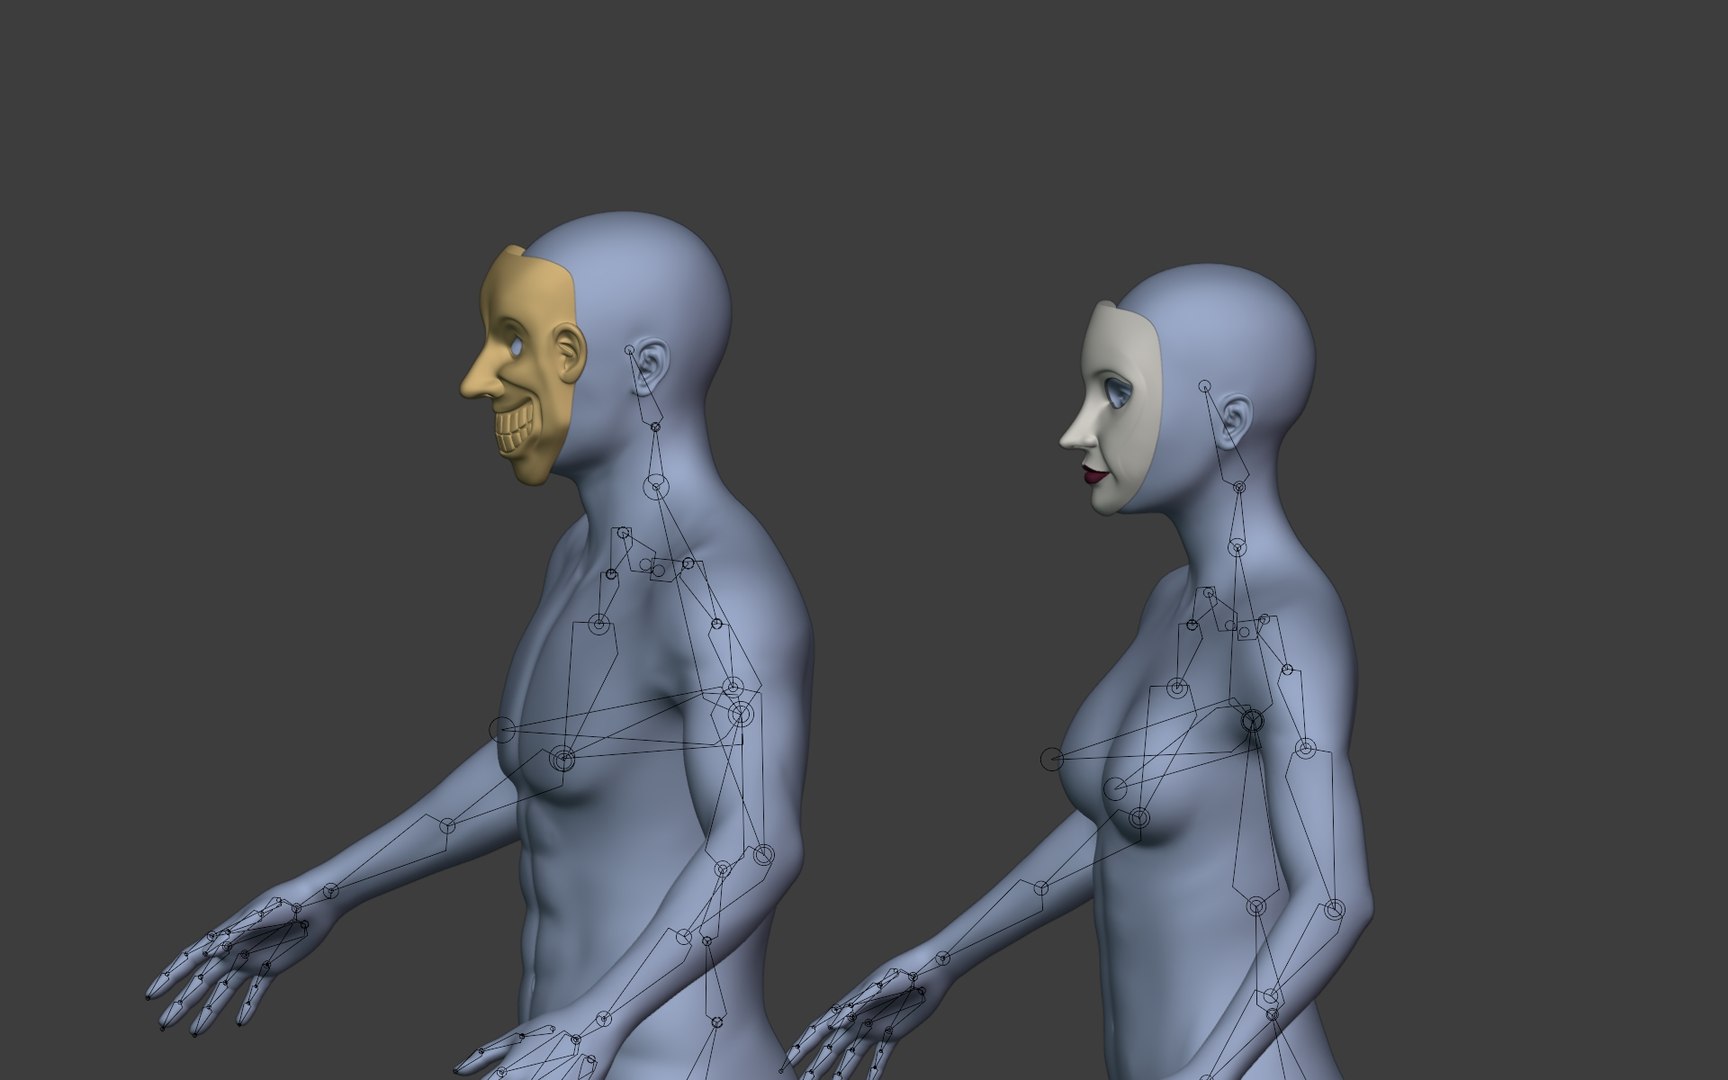The image size is (1728, 1080).
Task: Click the female figure's ear
Action: (1235, 423)
